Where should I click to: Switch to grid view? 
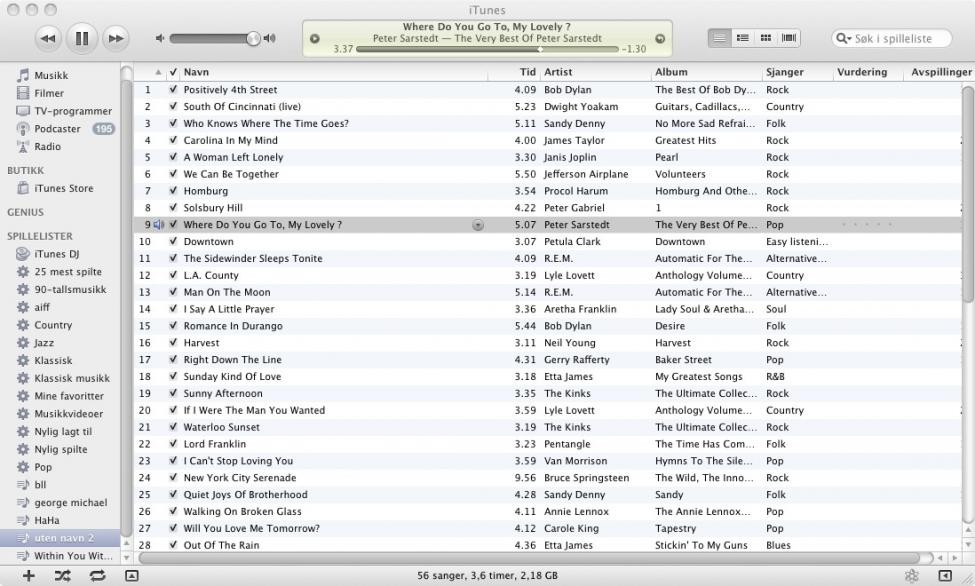765,38
